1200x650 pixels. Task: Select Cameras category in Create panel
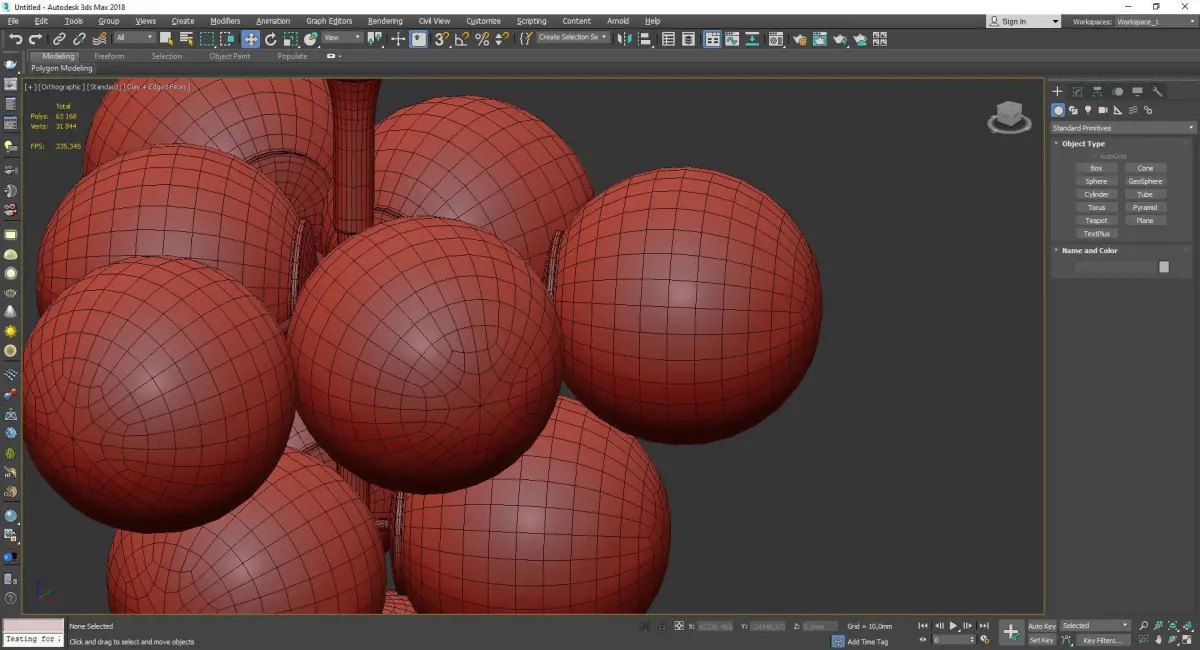[1103, 110]
